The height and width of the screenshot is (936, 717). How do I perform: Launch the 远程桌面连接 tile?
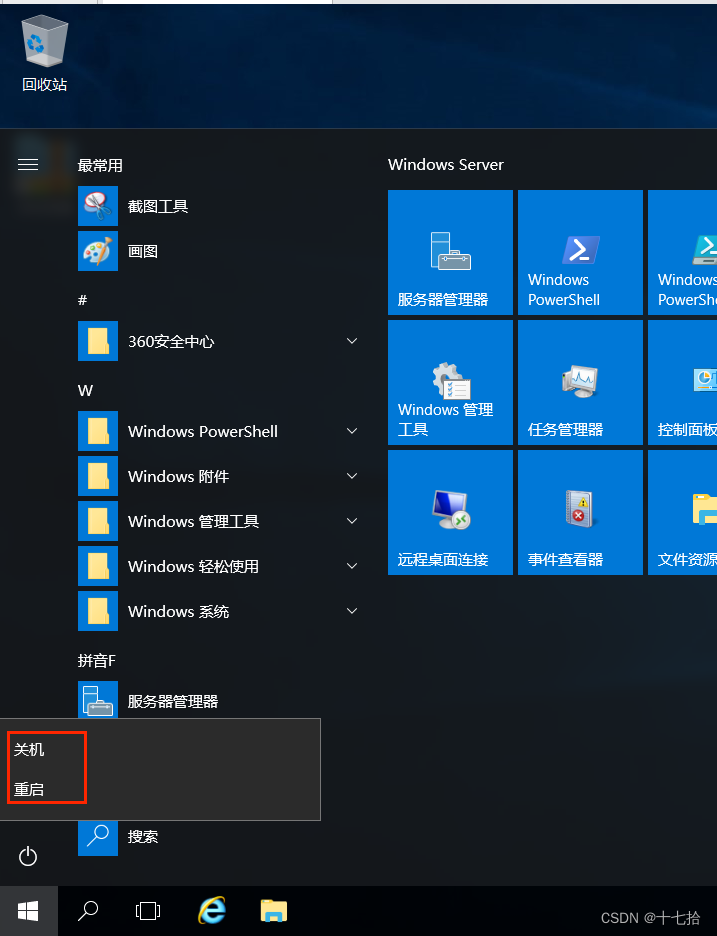(x=450, y=513)
